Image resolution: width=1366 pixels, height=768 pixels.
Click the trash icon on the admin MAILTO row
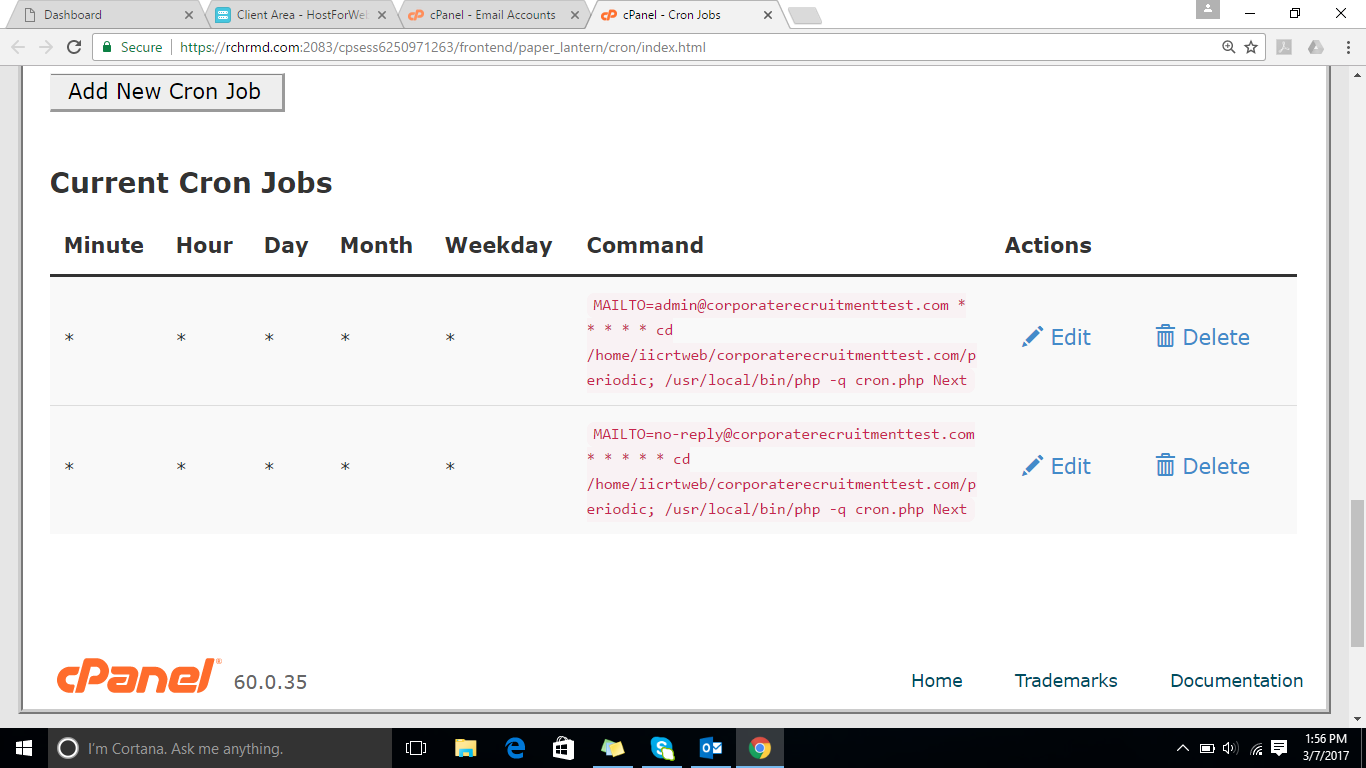pyautogui.click(x=1165, y=337)
